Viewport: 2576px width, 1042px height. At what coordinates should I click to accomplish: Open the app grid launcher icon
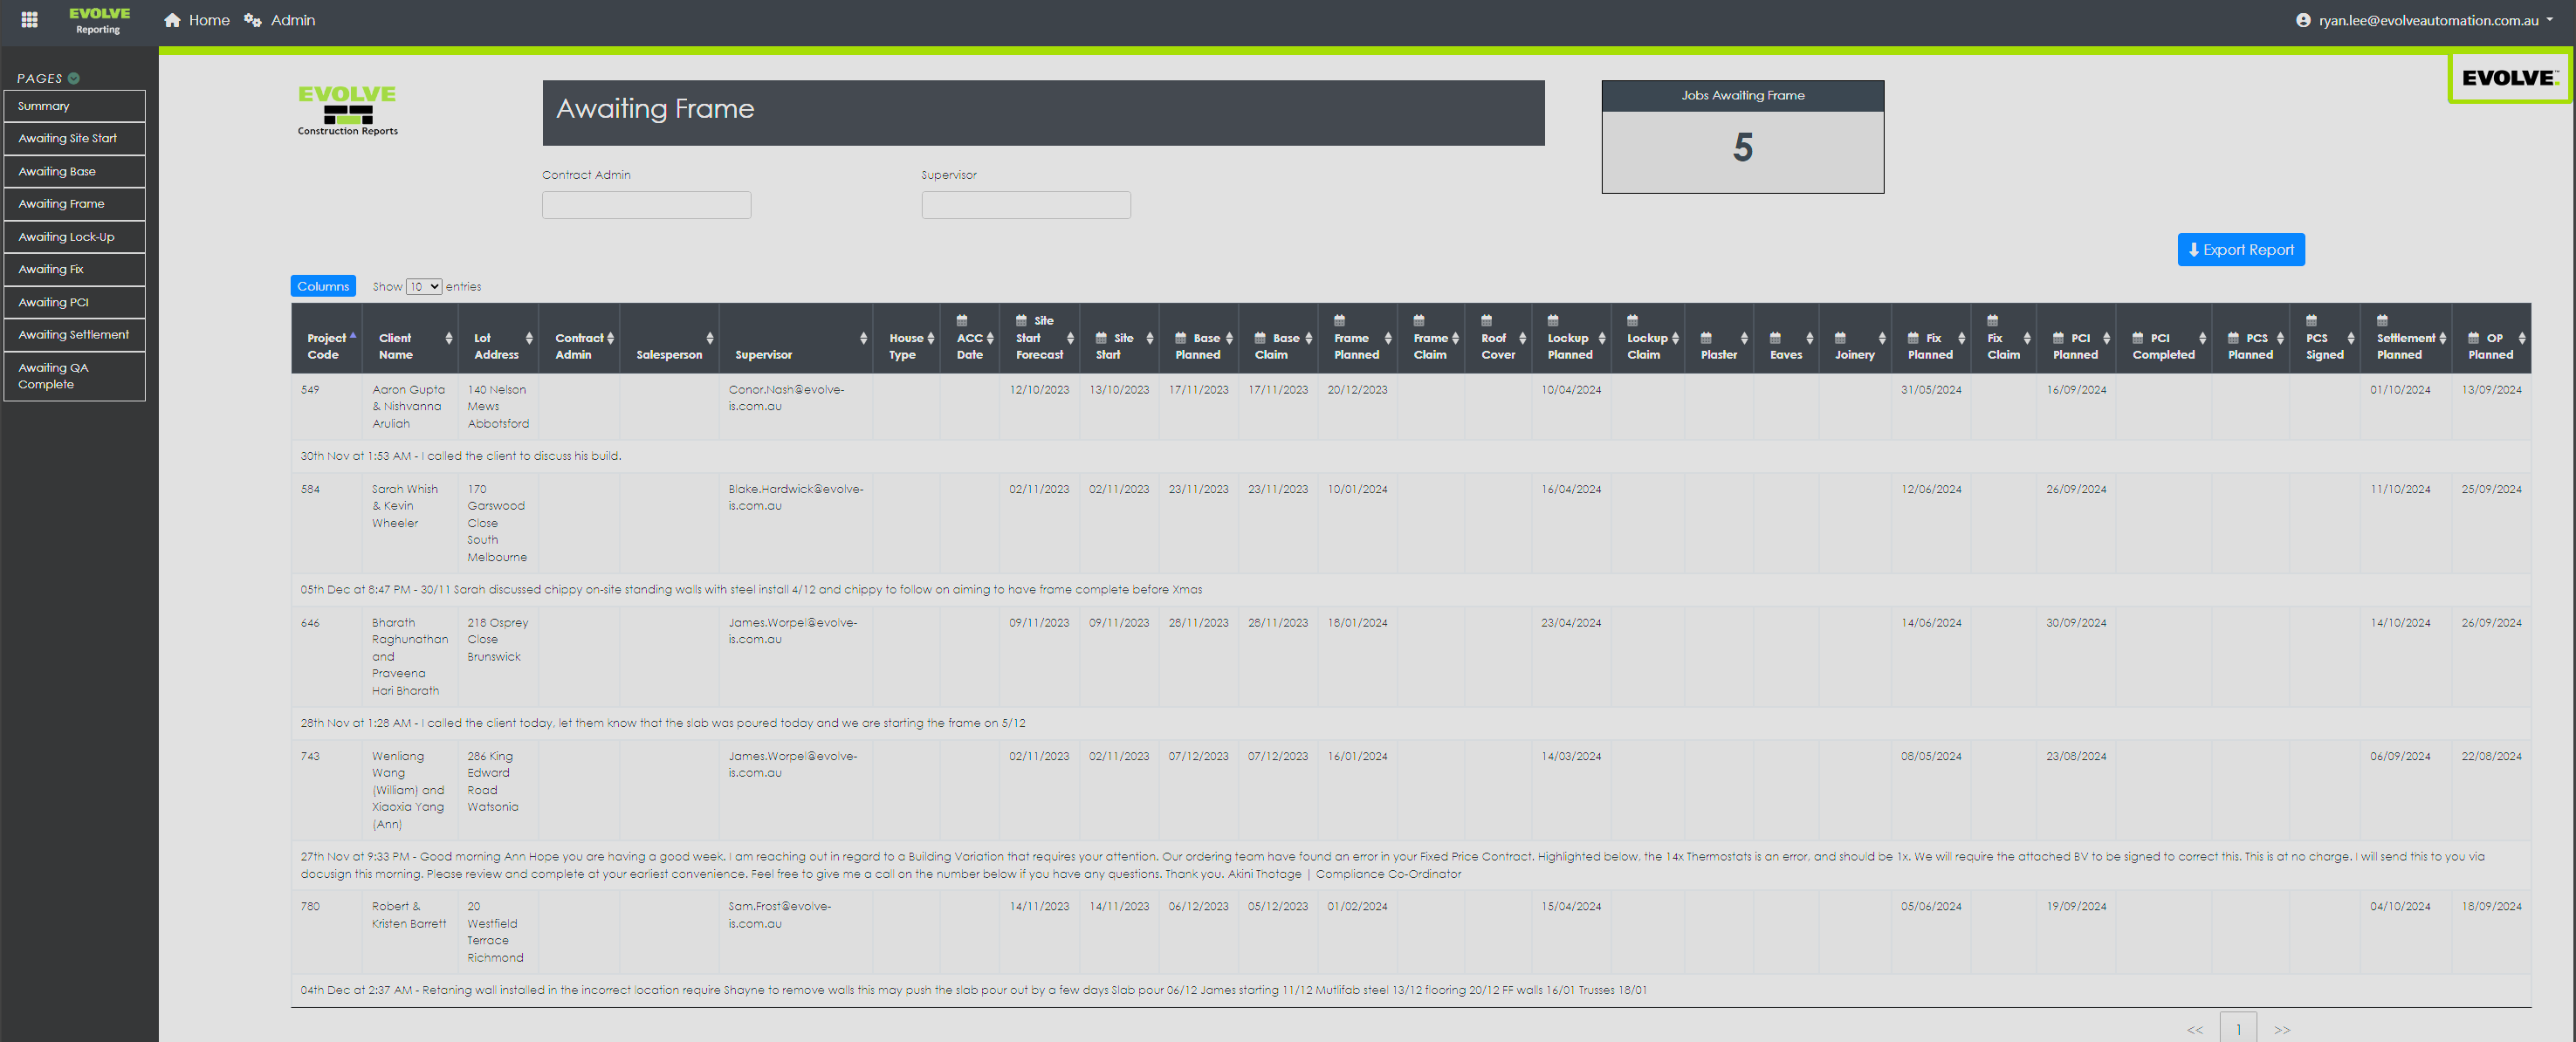click(x=29, y=19)
